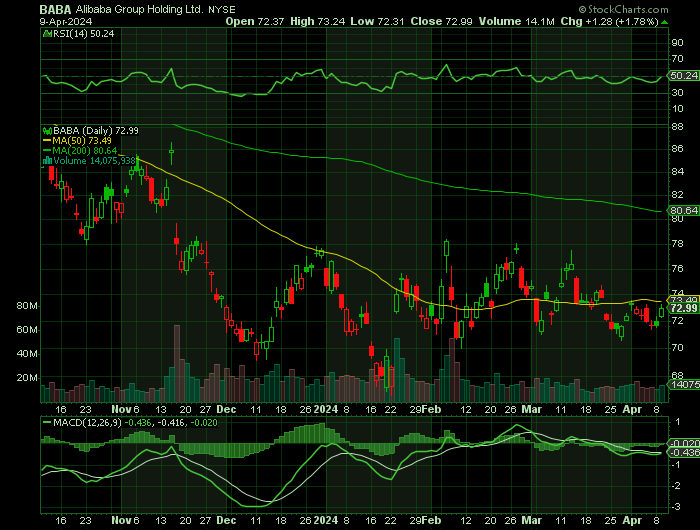Click the High 73.24 value

pyautogui.click(x=317, y=21)
